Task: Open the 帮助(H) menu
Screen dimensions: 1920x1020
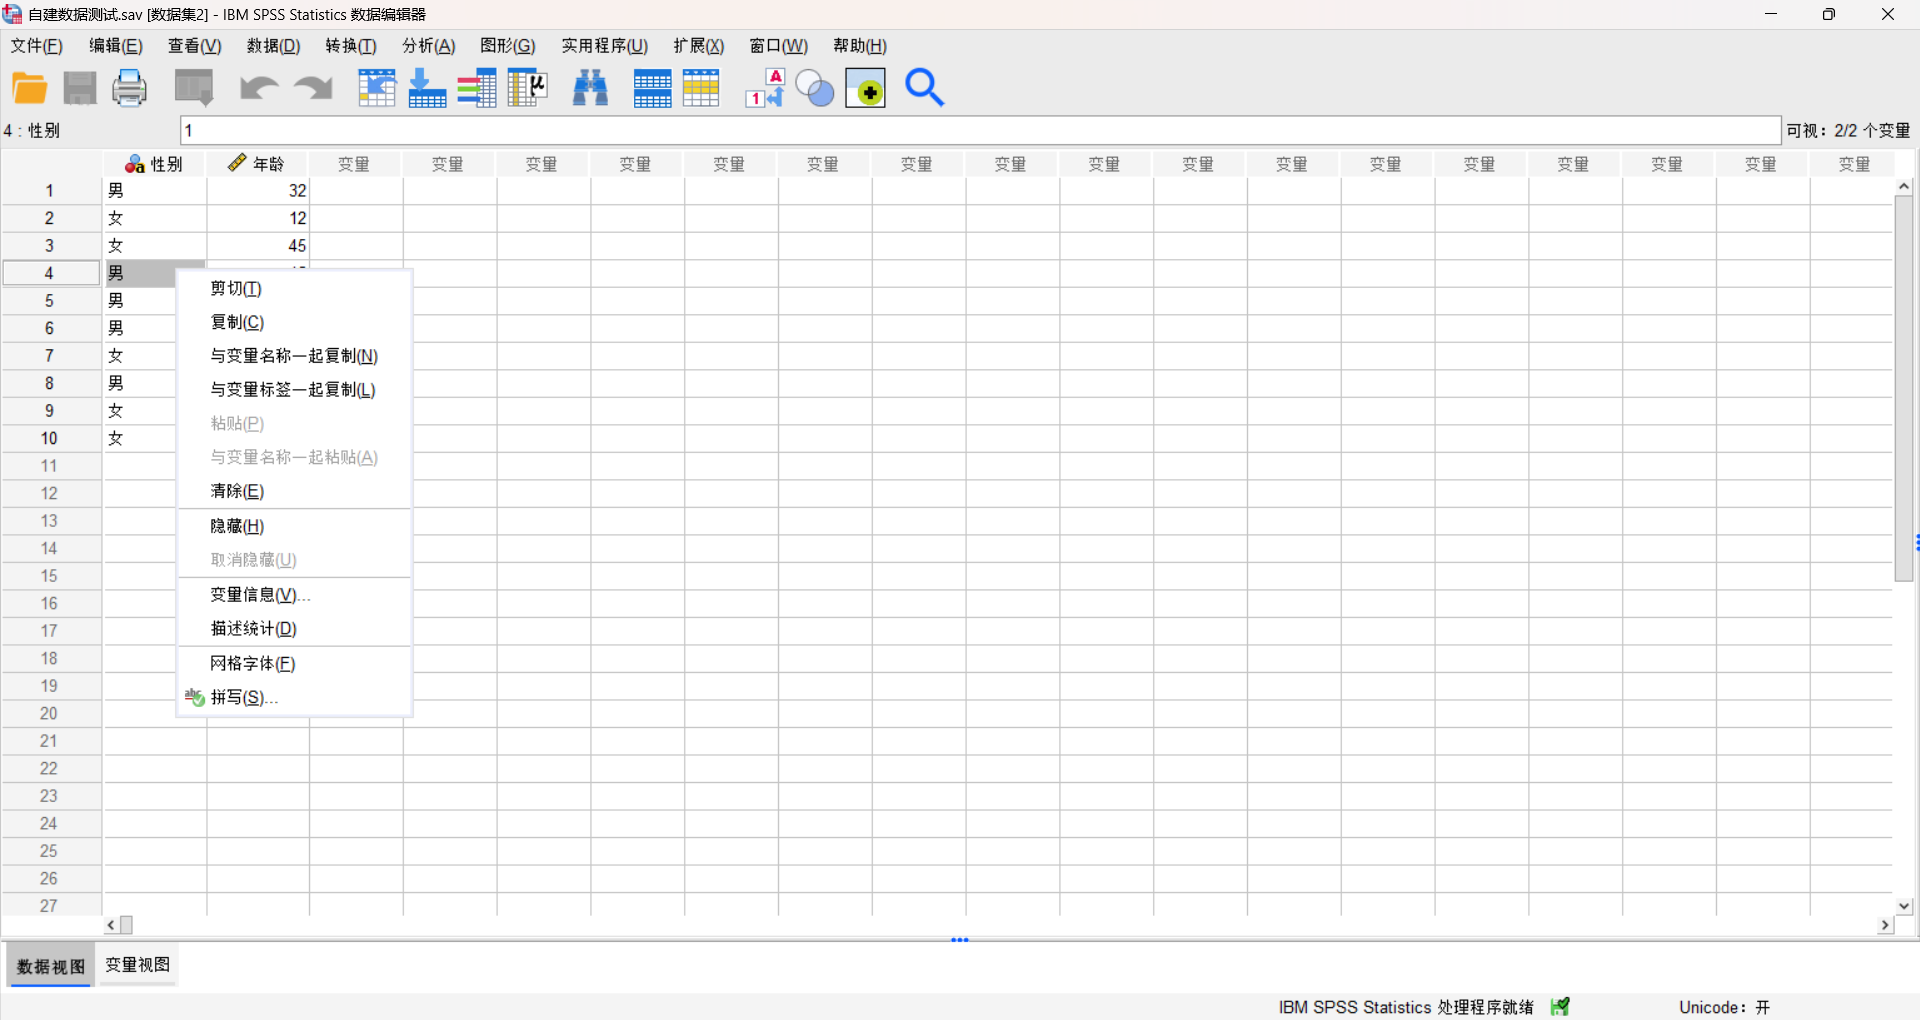Action: click(860, 46)
